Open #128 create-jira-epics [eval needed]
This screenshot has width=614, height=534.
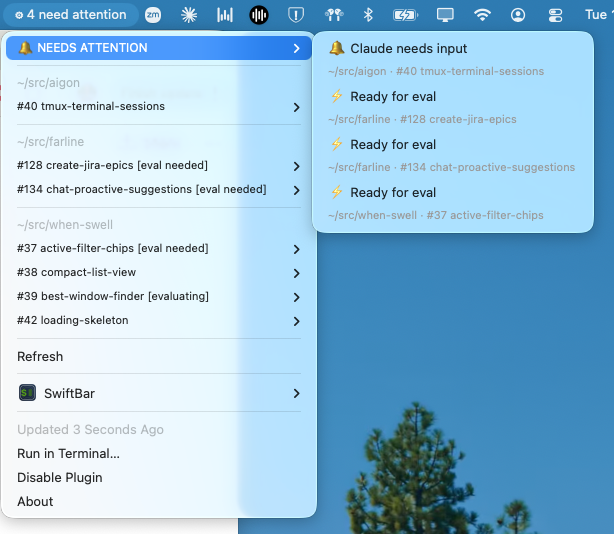tap(159, 166)
